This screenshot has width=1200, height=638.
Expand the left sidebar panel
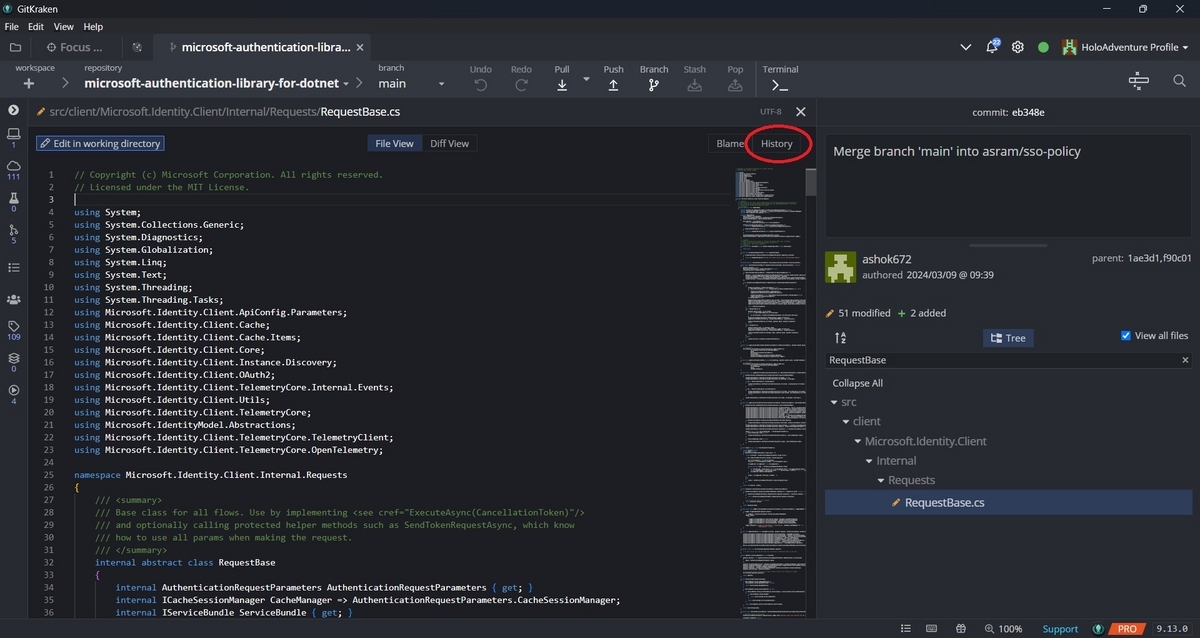pyautogui.click(x=14, y=110)
